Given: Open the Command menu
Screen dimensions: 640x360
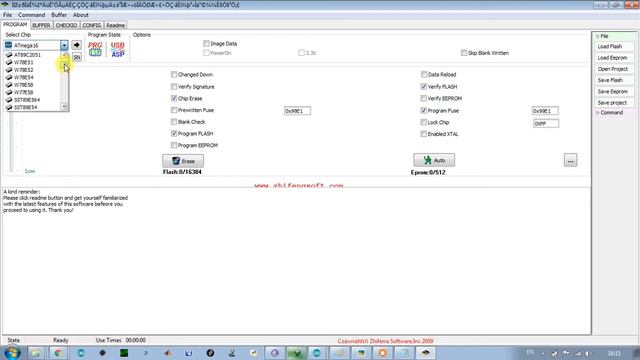Looking at the screenshot, I should (31, 15).
